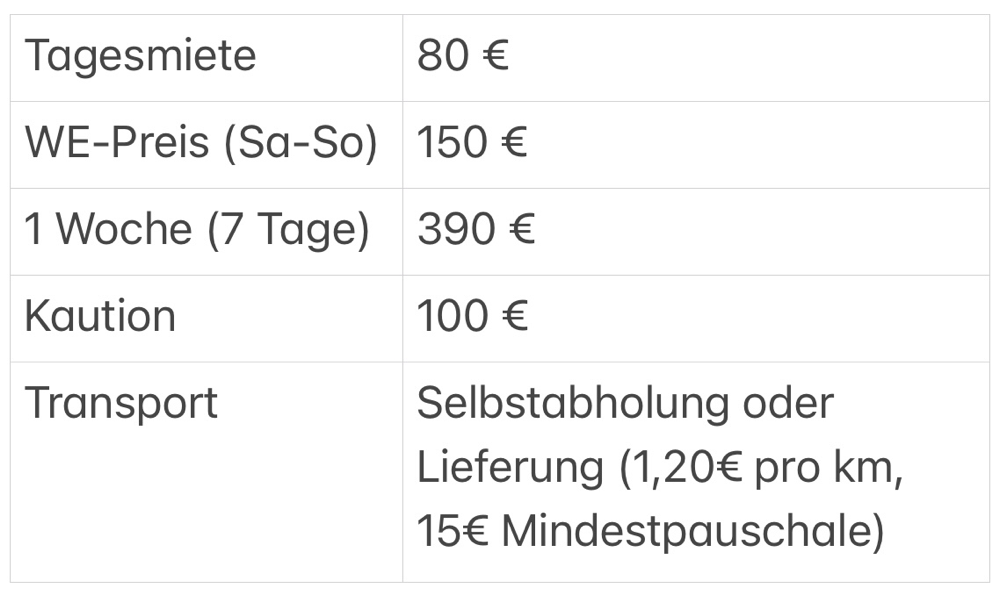The height and width of the screenshot is (603, 1000).
Task: Click the 1 Woche text
Action: click(108, 229)
